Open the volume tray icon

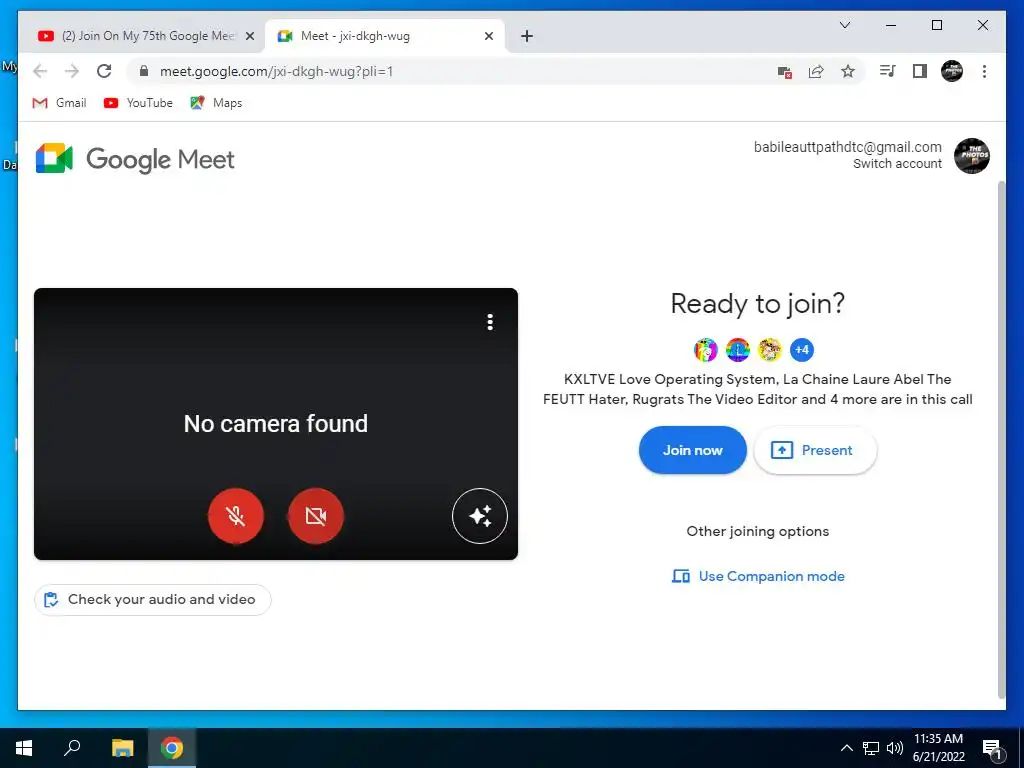[x=895, y=748]
